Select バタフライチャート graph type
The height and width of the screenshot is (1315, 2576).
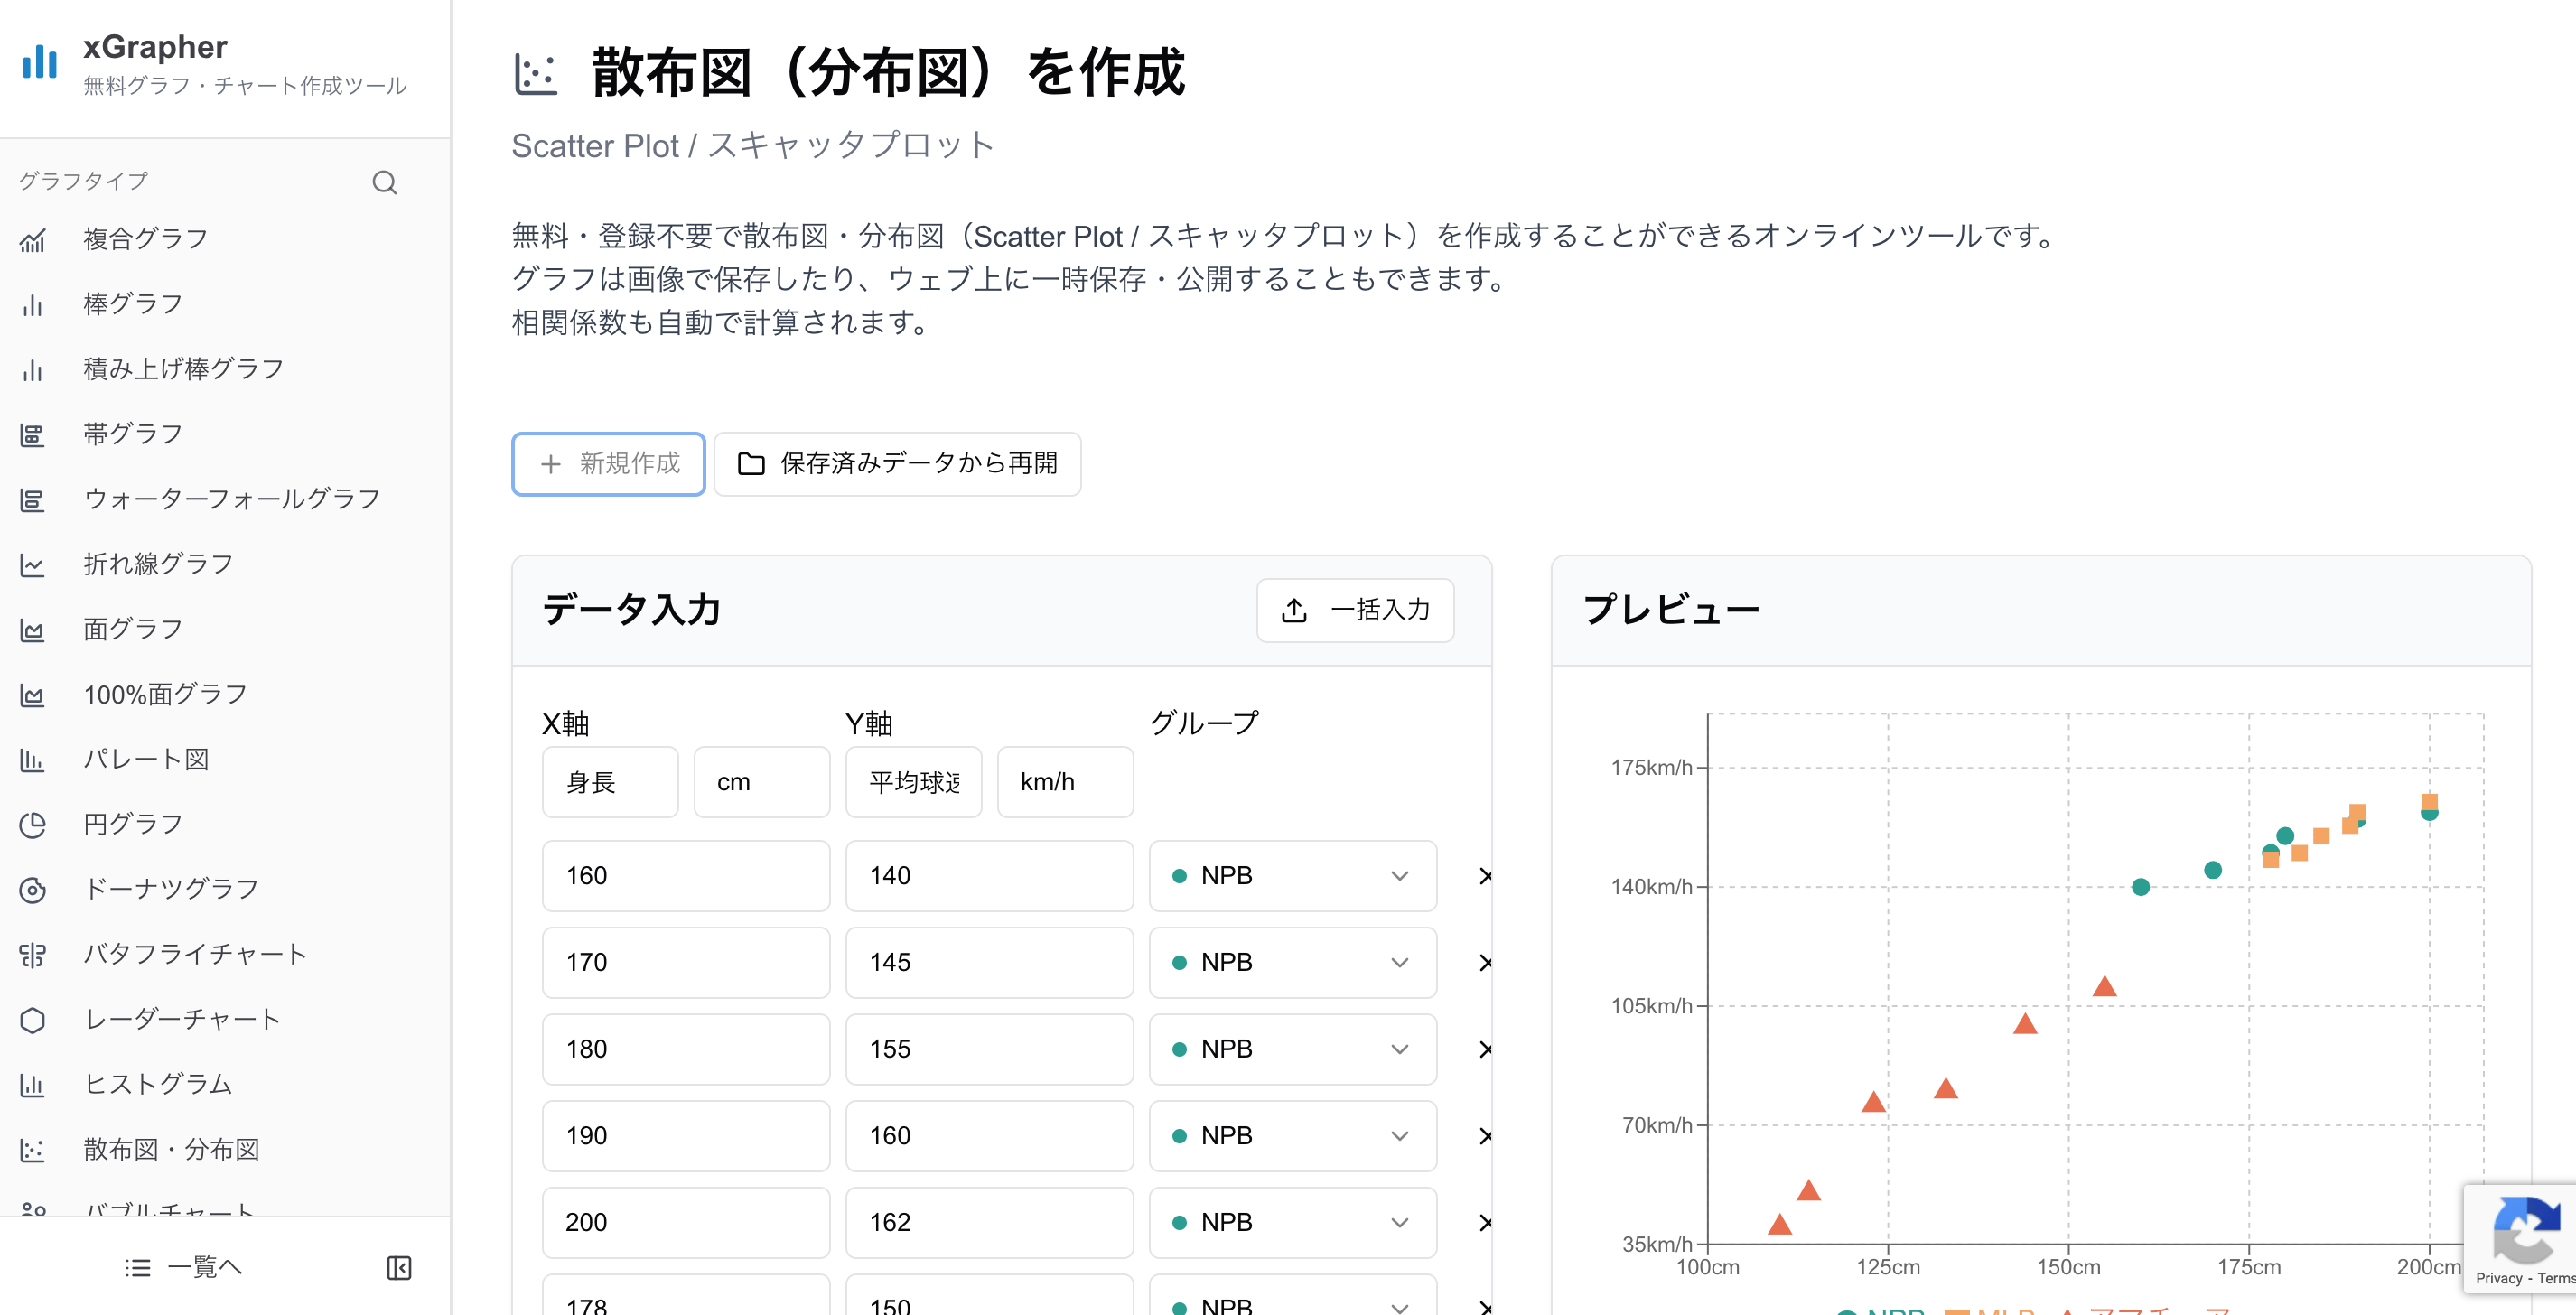point(195,953)
